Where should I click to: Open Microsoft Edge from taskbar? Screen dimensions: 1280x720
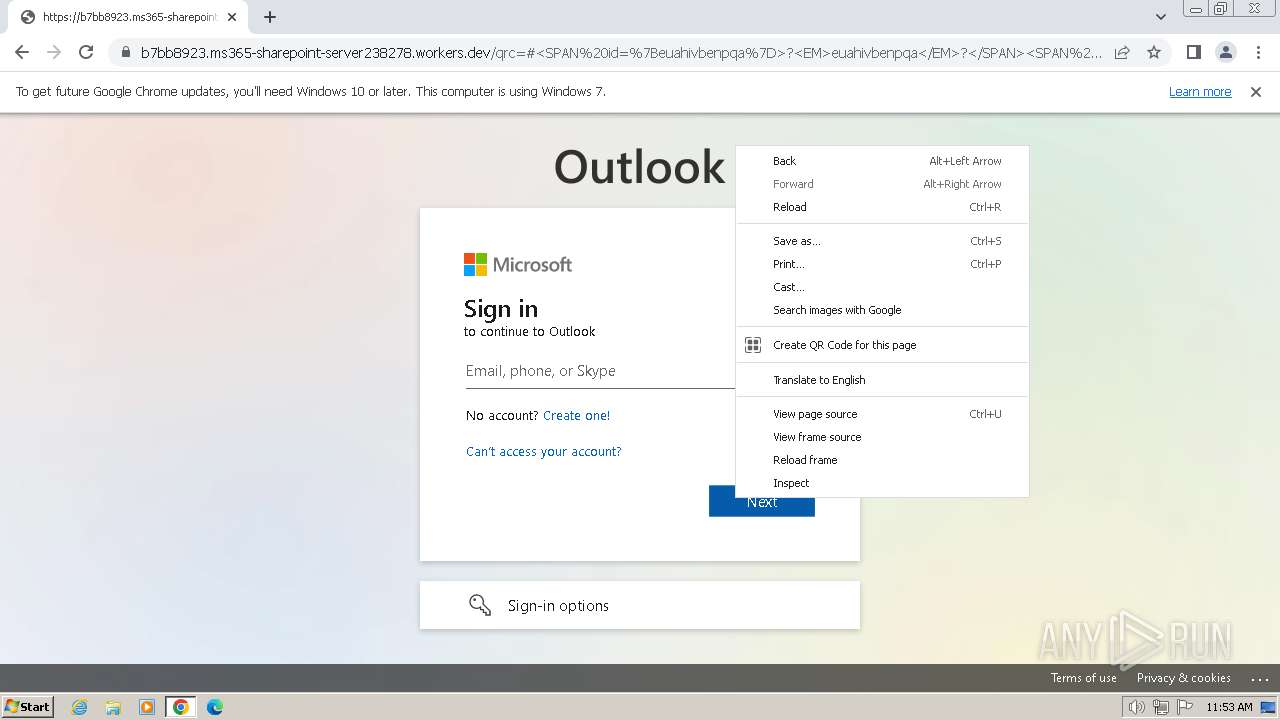click(x=214, y=707)
